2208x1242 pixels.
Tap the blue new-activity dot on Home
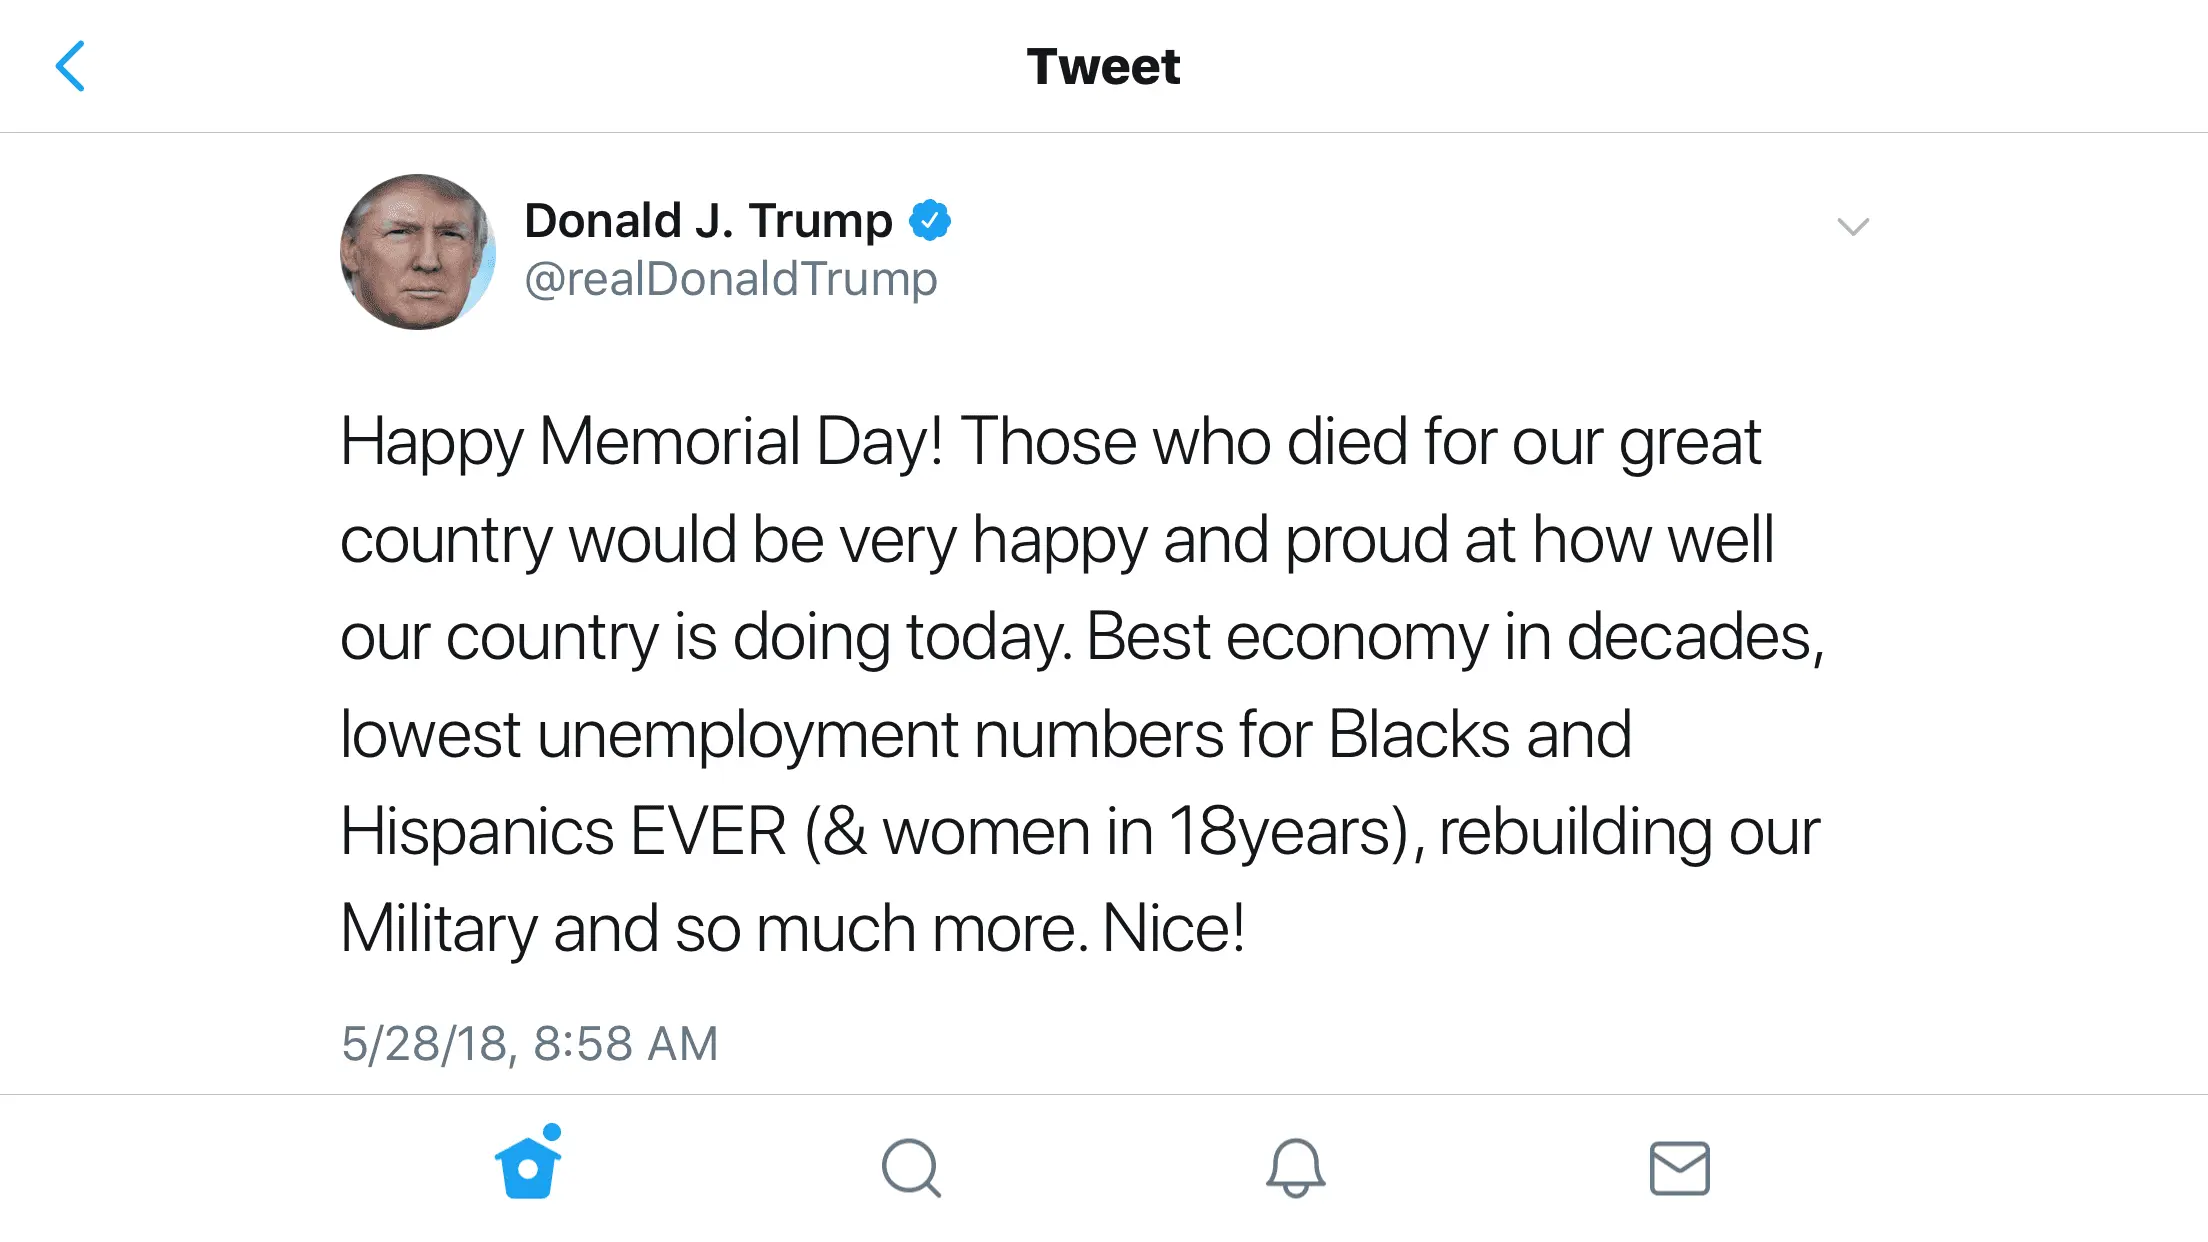point(552,1132)
